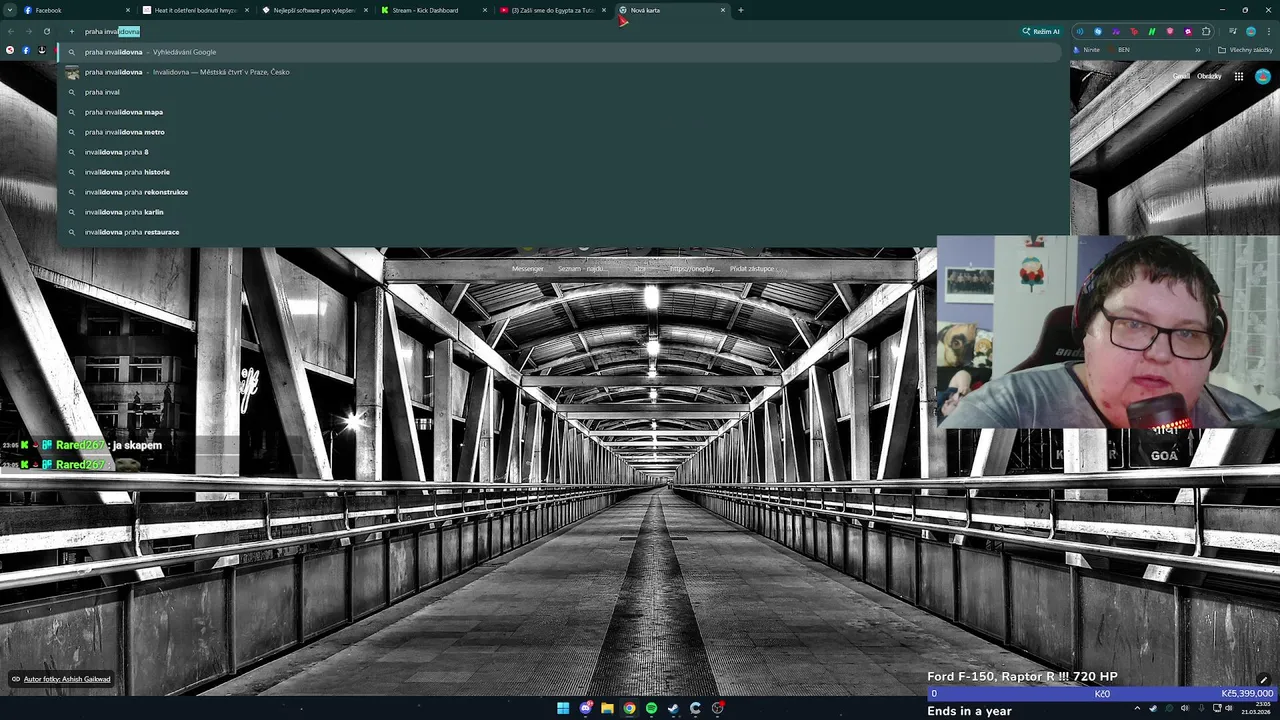Open Všechny záložky folder
The width and height of the screenshot is (1280, 720).
point(1245,50)
